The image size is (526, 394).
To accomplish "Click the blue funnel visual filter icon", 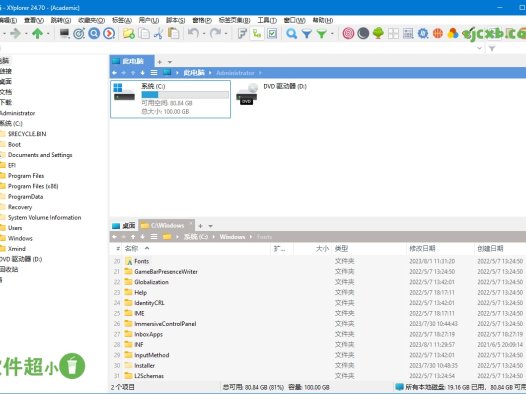I will pos(307,33).
